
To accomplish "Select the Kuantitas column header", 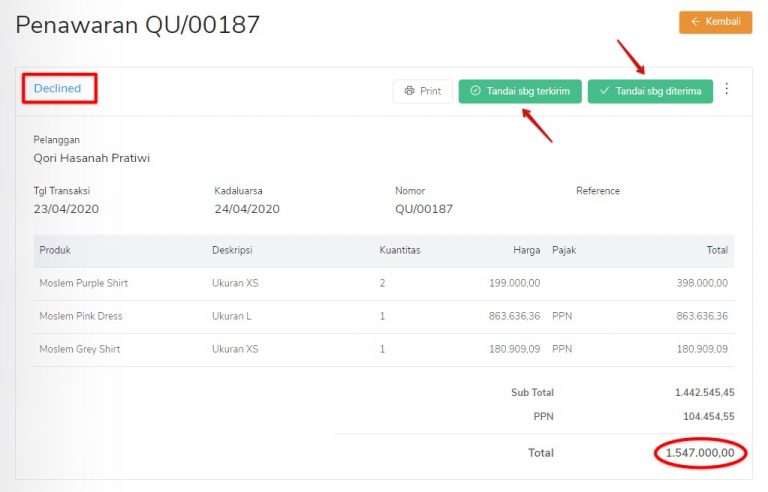I will [x=400, y=250].
